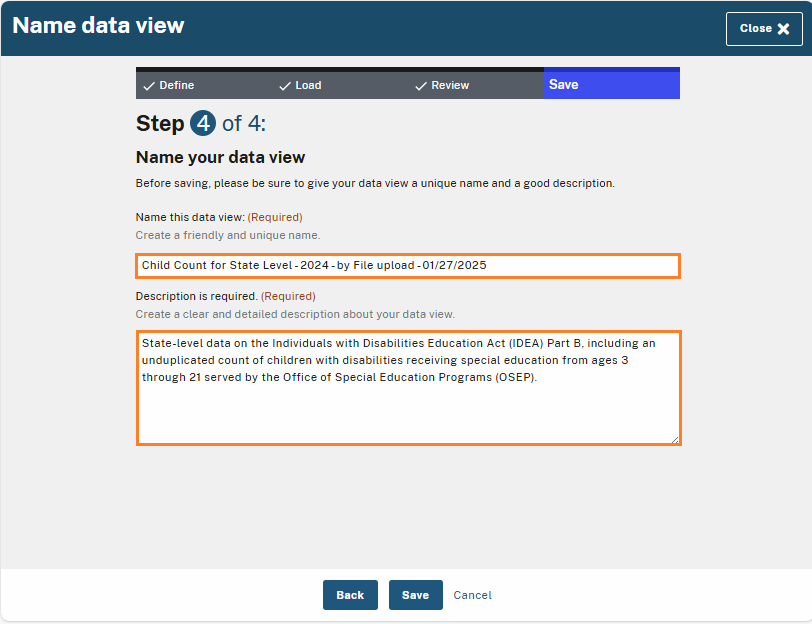The image size is (812, 624).
Task: Click the X icon inside the Close button
Action: (784, 29)
